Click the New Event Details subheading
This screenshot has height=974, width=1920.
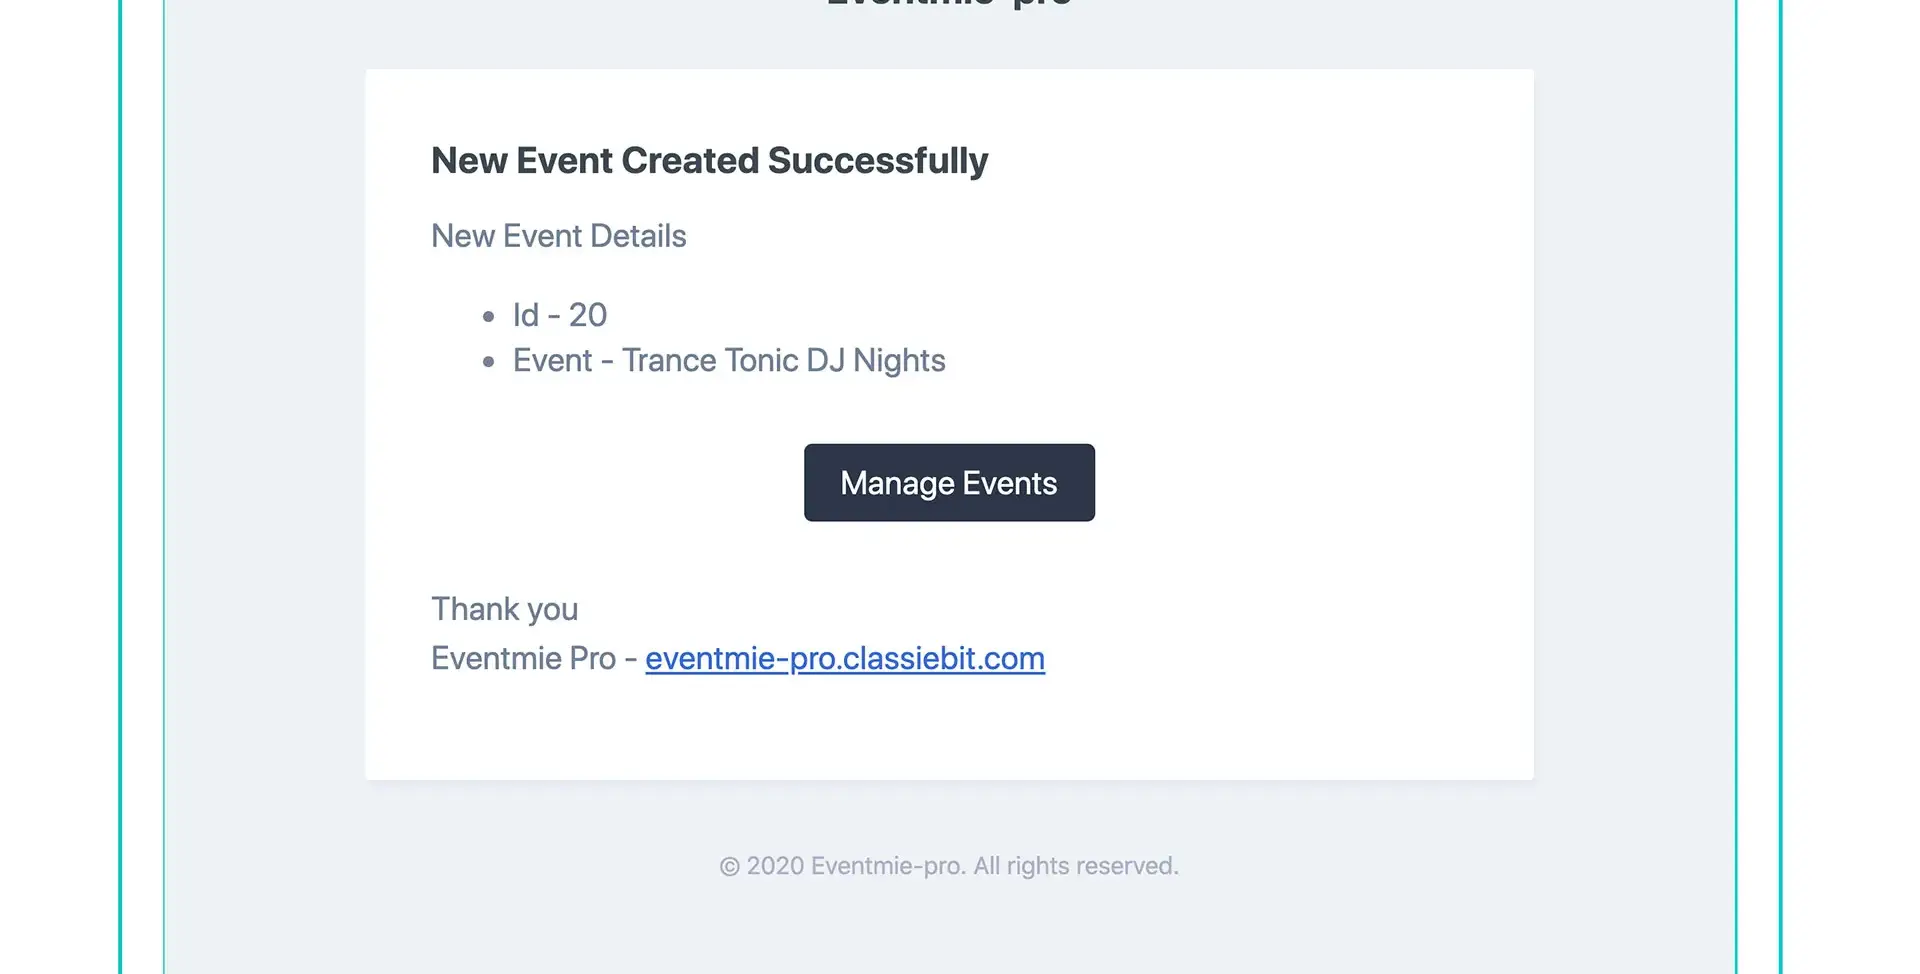[x=558, y=236]
